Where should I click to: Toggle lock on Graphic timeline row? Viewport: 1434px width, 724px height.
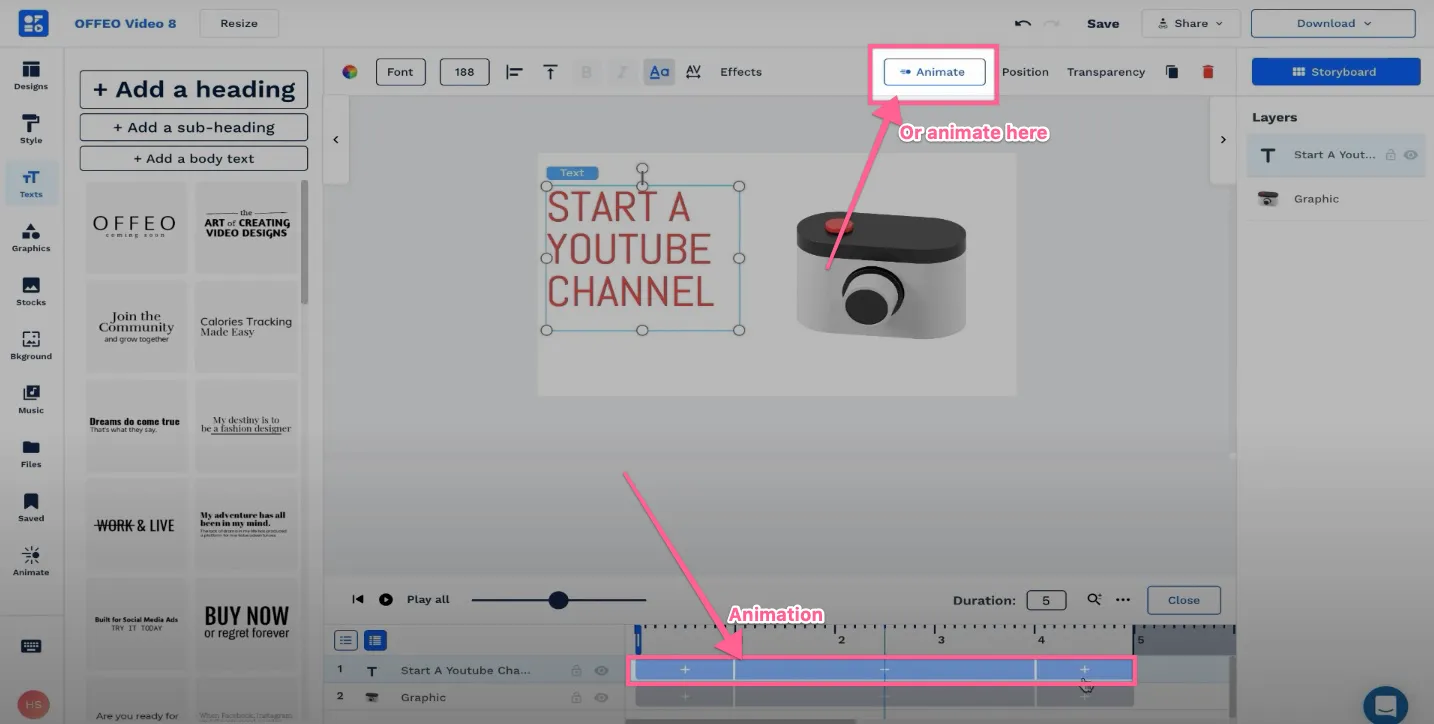[x=576, y=697]
